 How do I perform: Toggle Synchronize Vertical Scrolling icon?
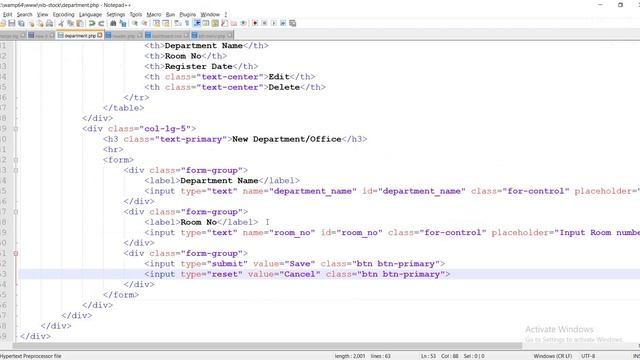coord(156,23)
